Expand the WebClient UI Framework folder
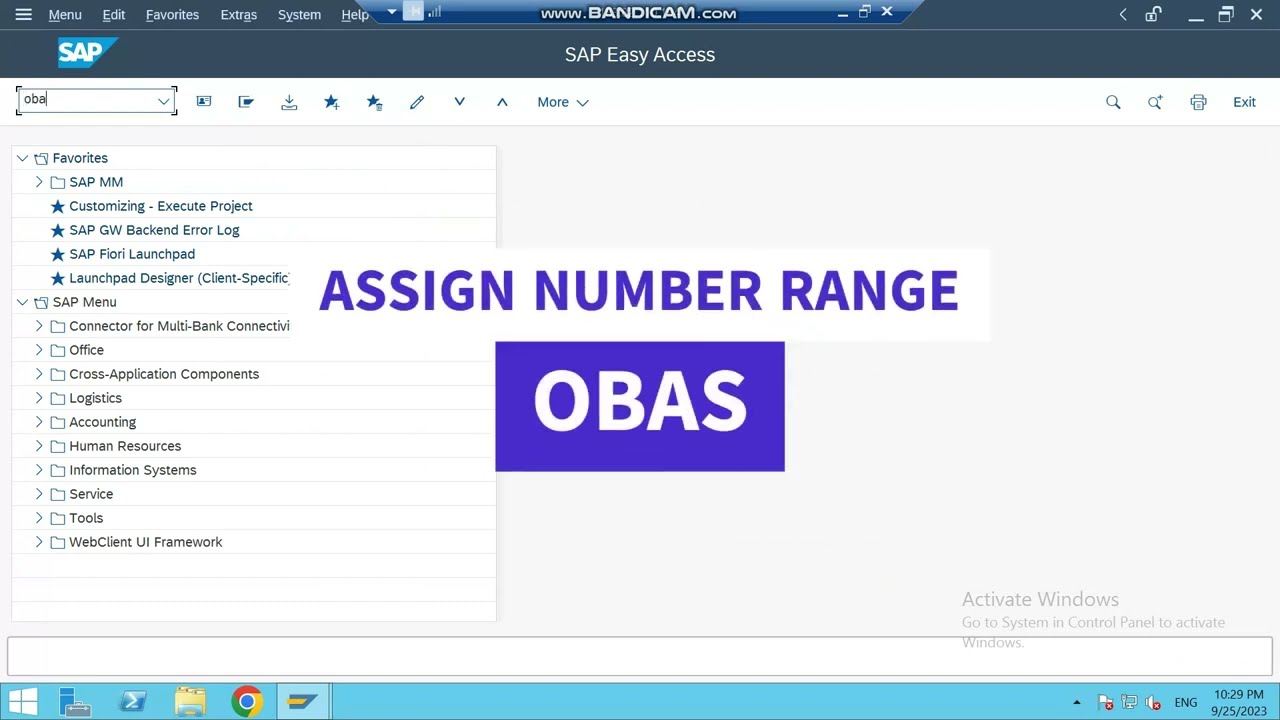The width and height of the screenshot is (1280, 720). point(39,542)
